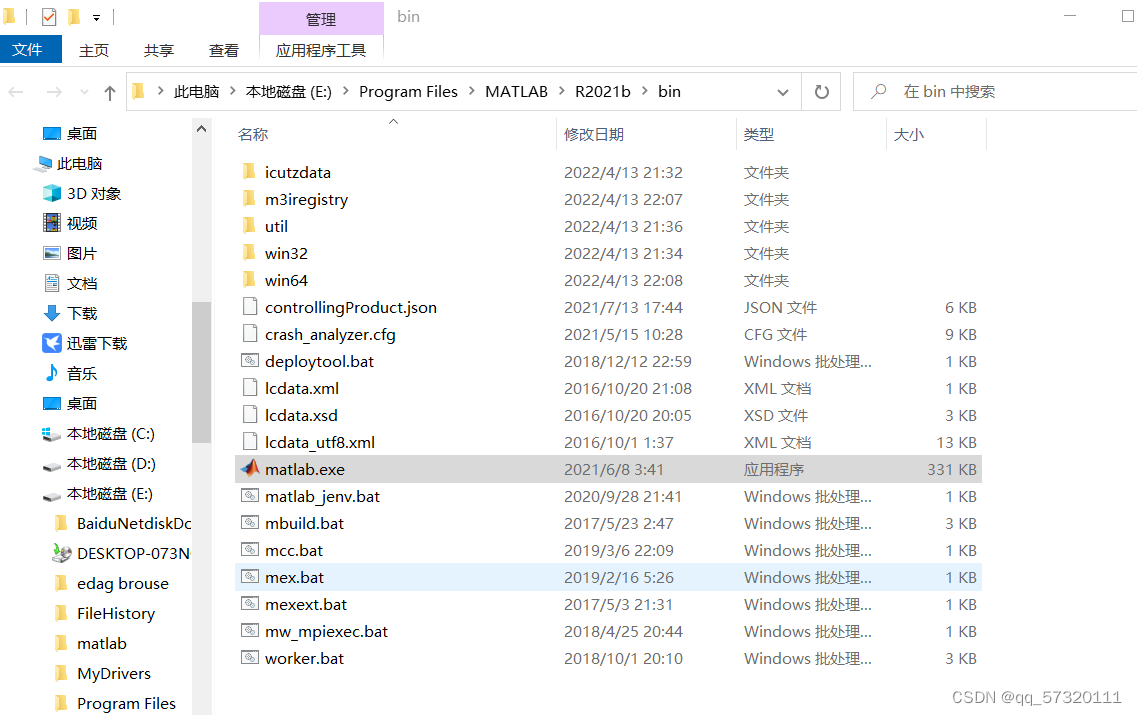This screenshot has height=715, width=1137.
Task: Click the 文档 documents icon in sidebar
Action: [x=51, y=283]
